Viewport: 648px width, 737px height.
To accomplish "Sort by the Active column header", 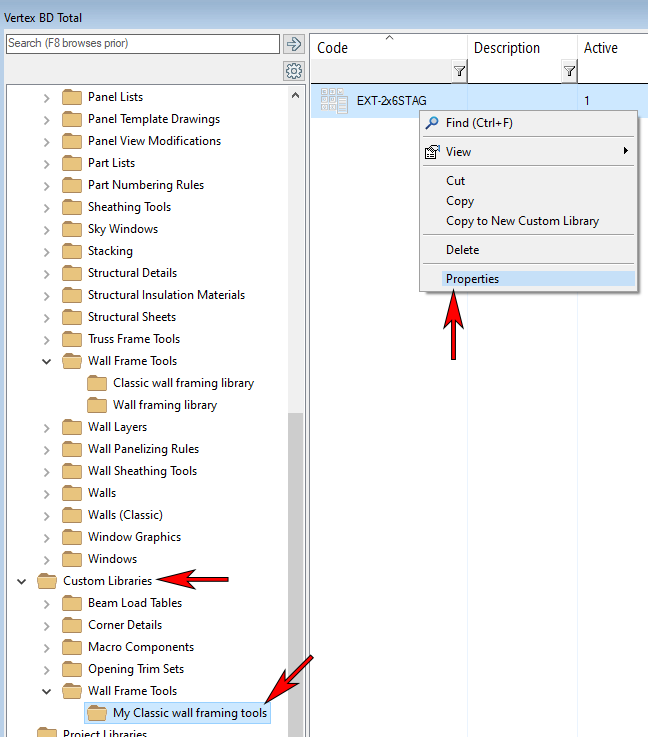I will click(x=613, y=48).
